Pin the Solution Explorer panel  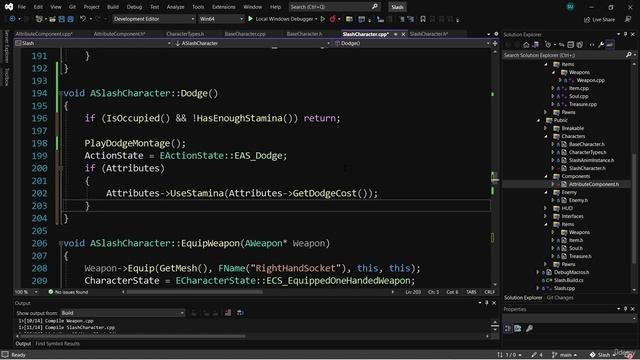coord(626,34)
